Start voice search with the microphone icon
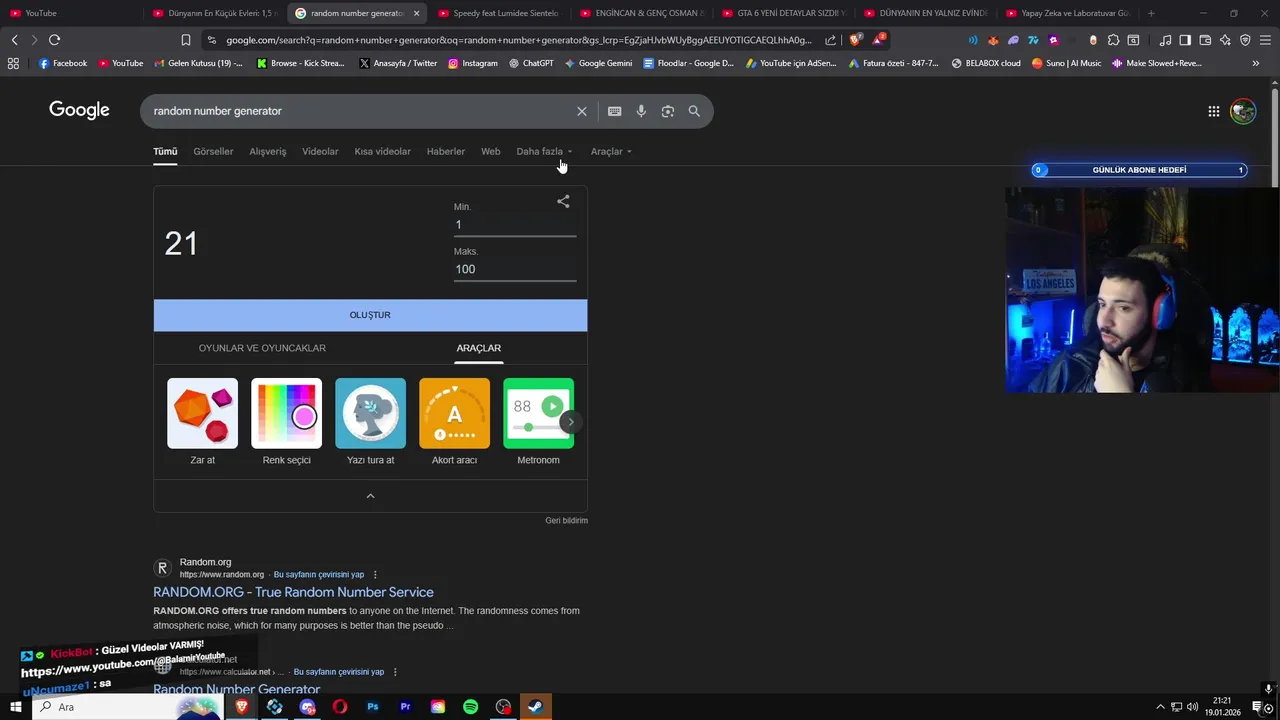The width and height of the screenshot is (1280, 720). click(x=641, y=111)
